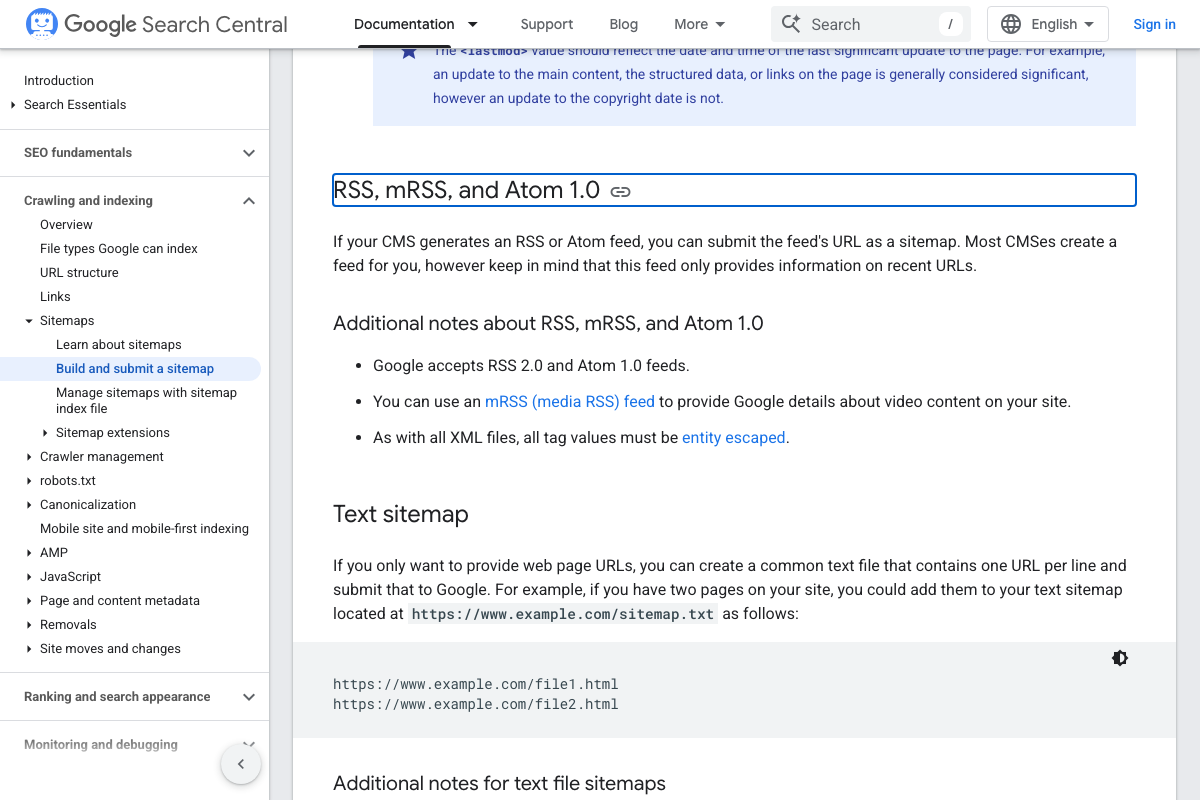1200x800 pixels.
Task: Open the entity escaped link
Action: click(734, 437)
